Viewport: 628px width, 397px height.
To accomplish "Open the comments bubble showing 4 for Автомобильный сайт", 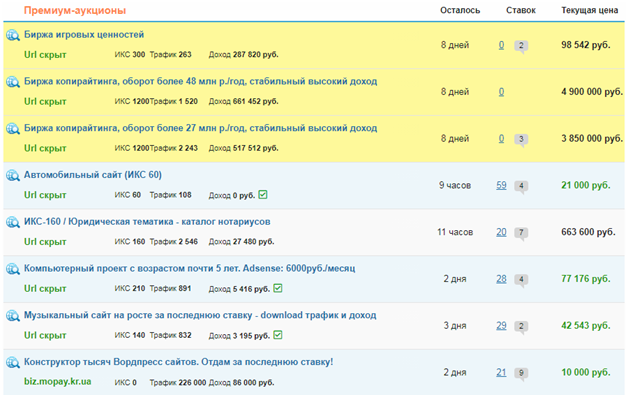I will tap(521, 187).
